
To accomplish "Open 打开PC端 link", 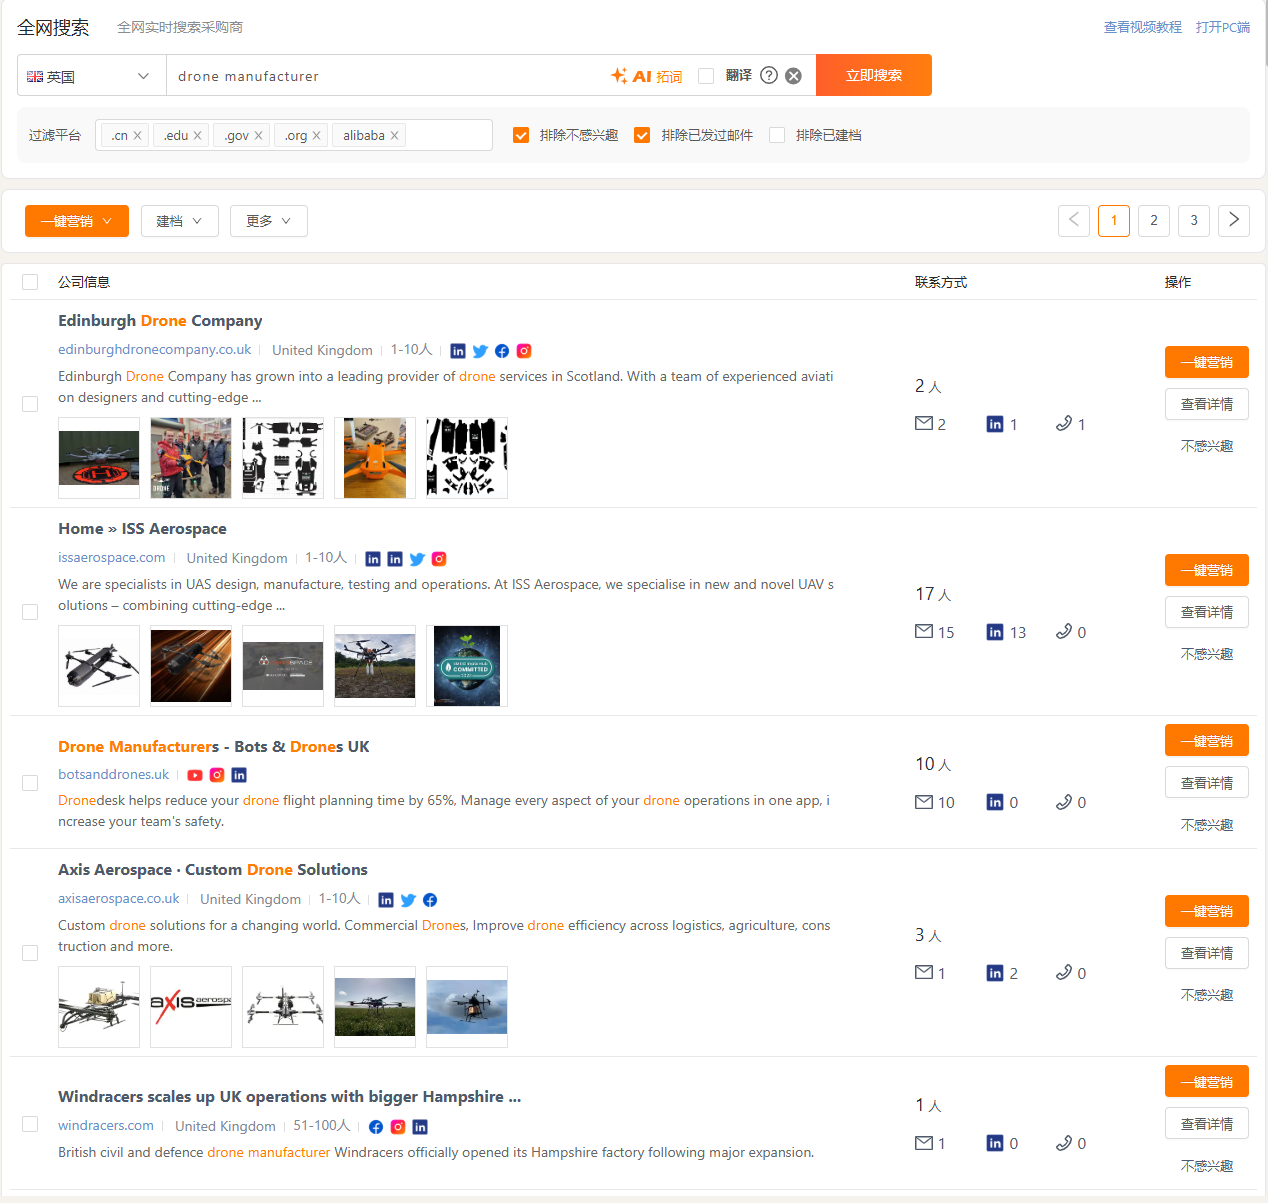I will [x=1223, y=27].
